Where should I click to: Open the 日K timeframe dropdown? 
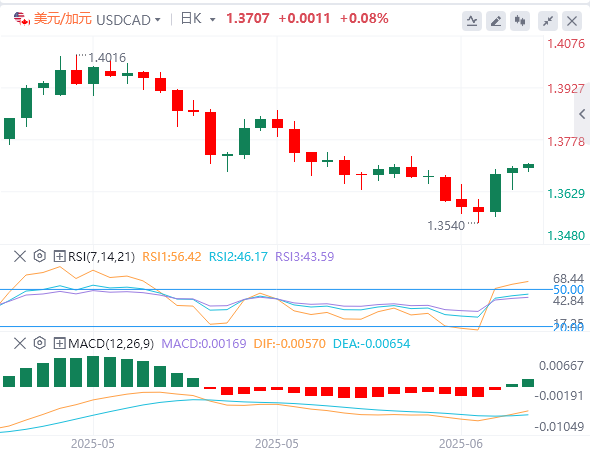198,19
